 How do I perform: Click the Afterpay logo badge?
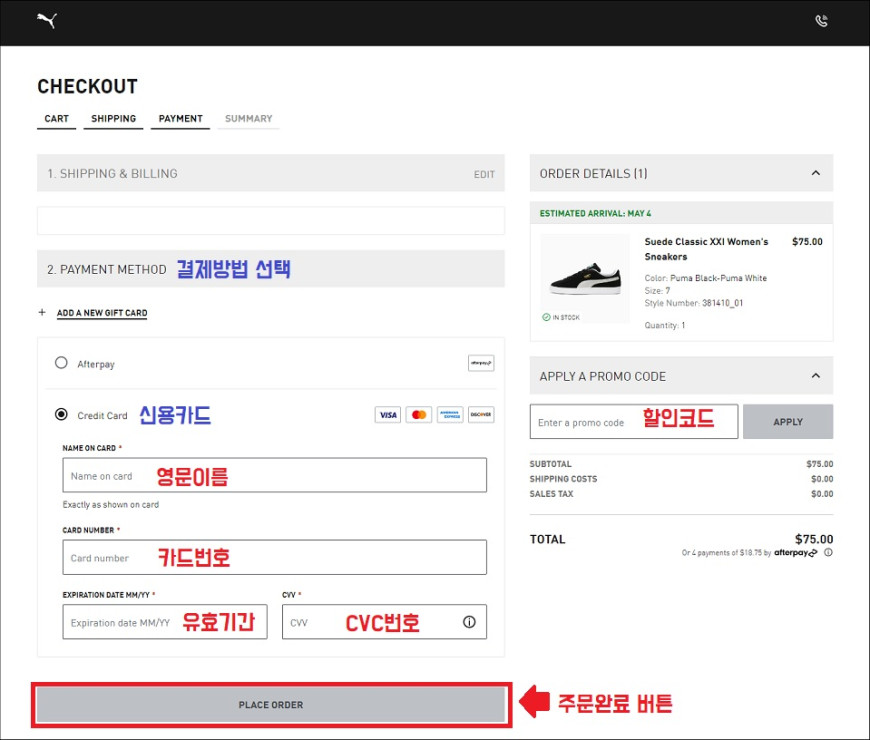481,363
